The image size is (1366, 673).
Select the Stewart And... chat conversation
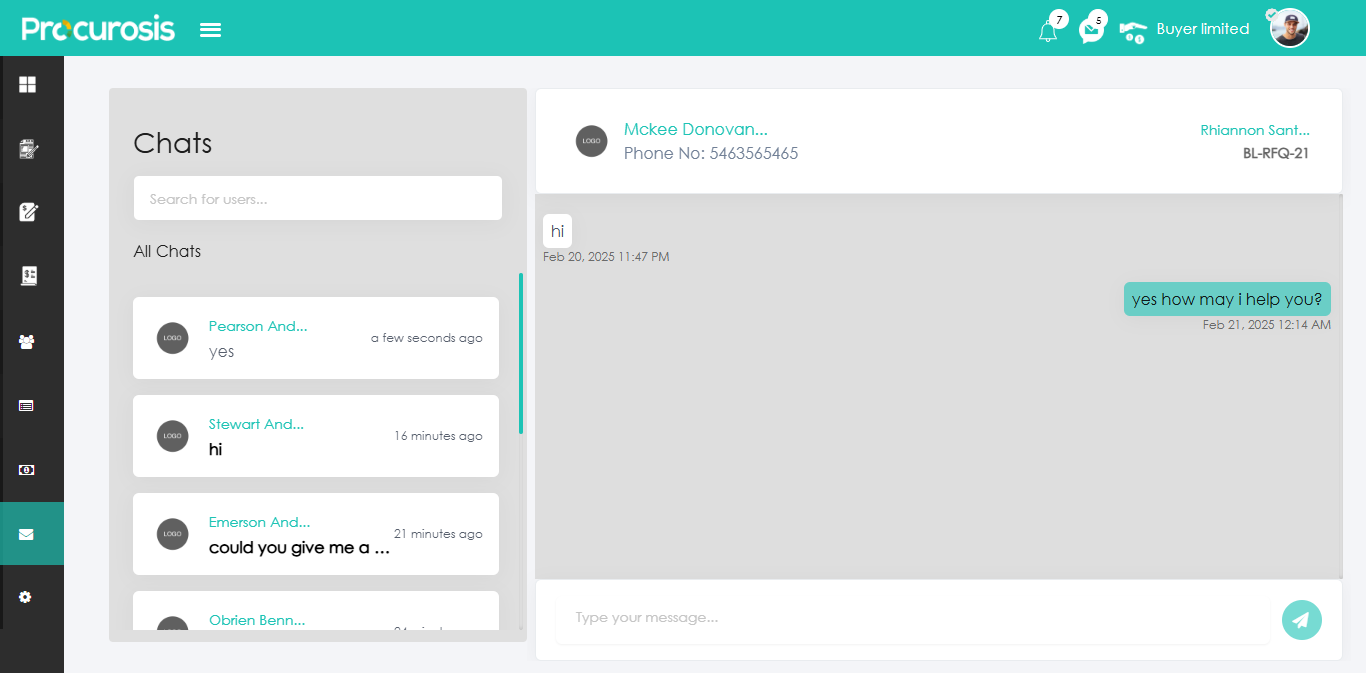[x=316, y=436]
